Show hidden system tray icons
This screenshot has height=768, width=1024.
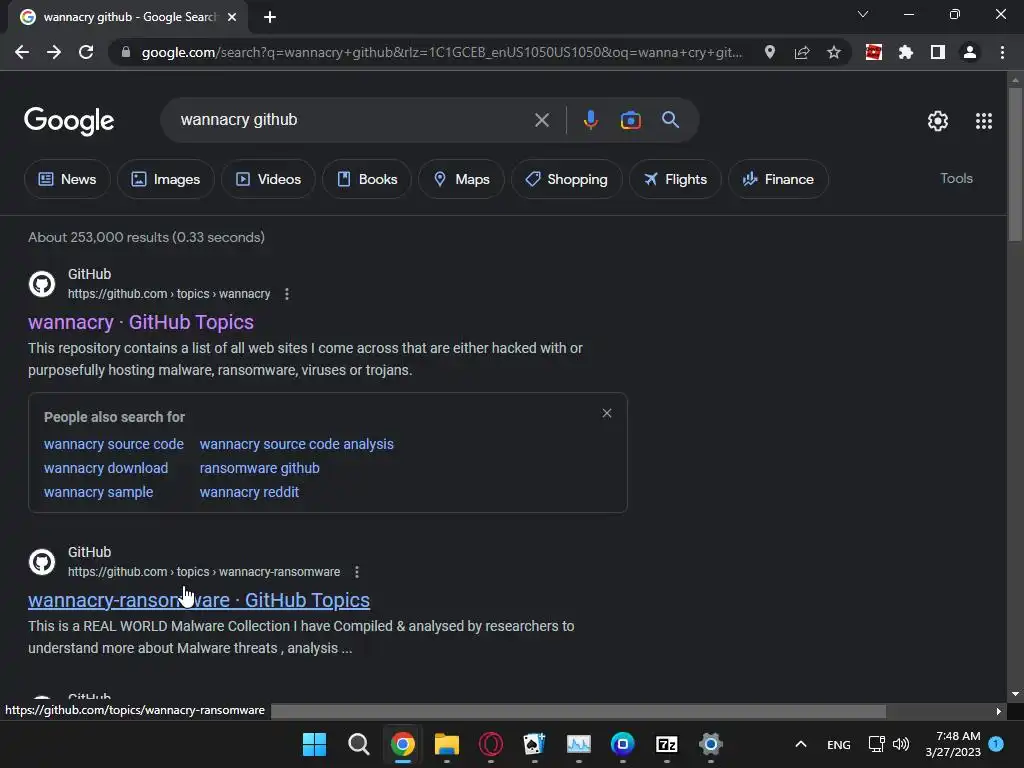801,744
